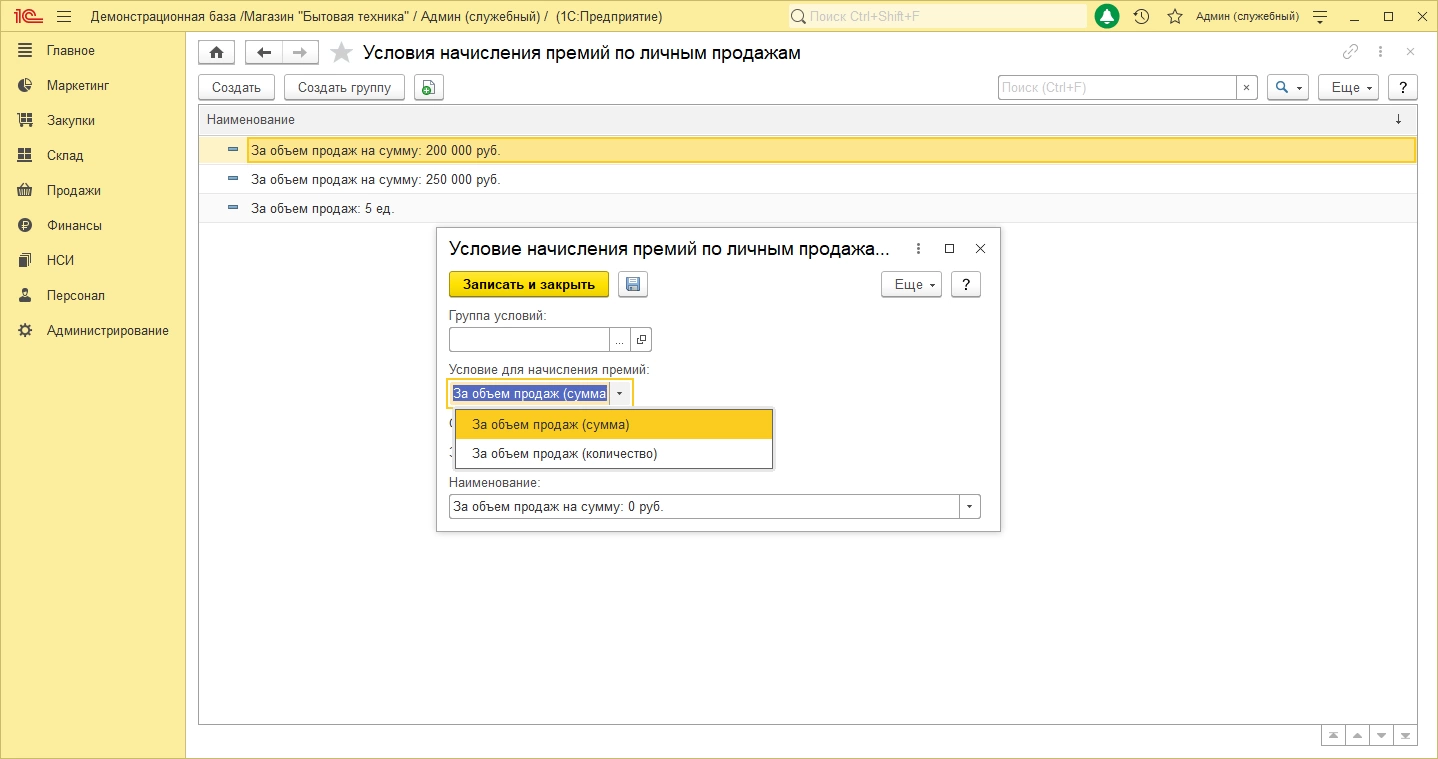This screenshot has width=1438, height=759.
Task: Open dialog actions menu (three dots)
Action: click(x=918, y=249)
